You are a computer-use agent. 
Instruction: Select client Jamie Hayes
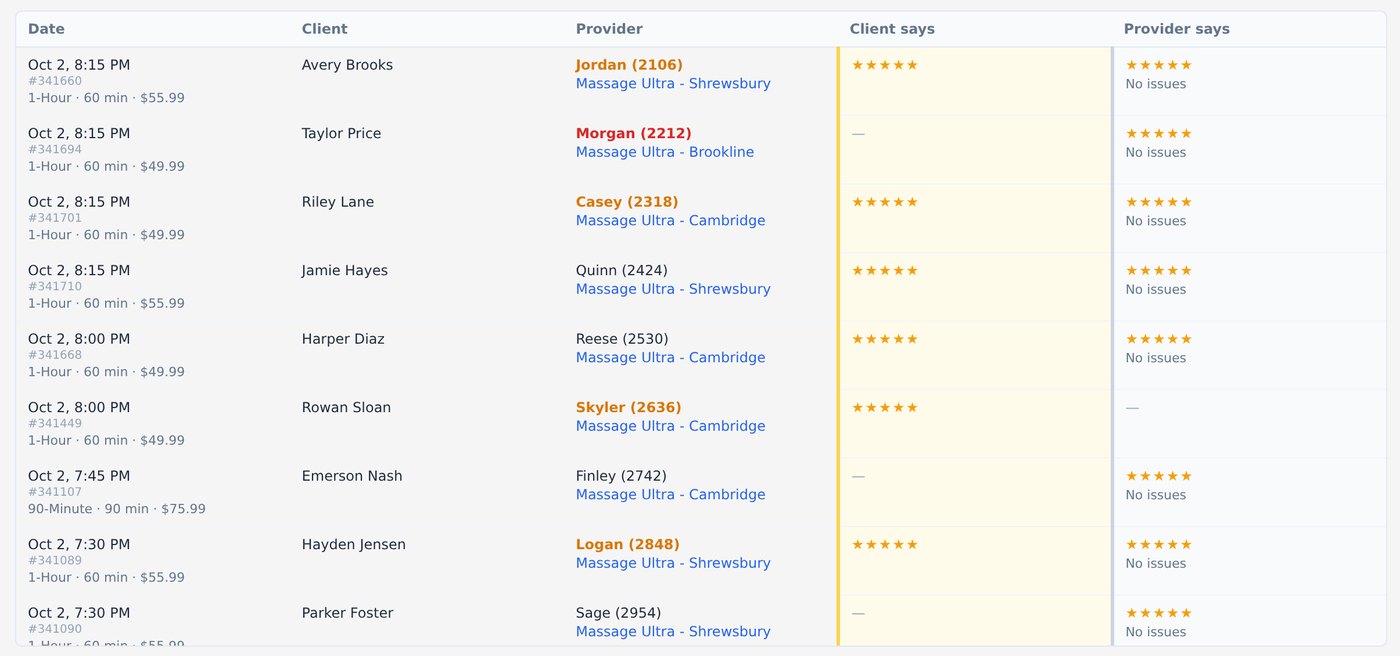point(345,270)
